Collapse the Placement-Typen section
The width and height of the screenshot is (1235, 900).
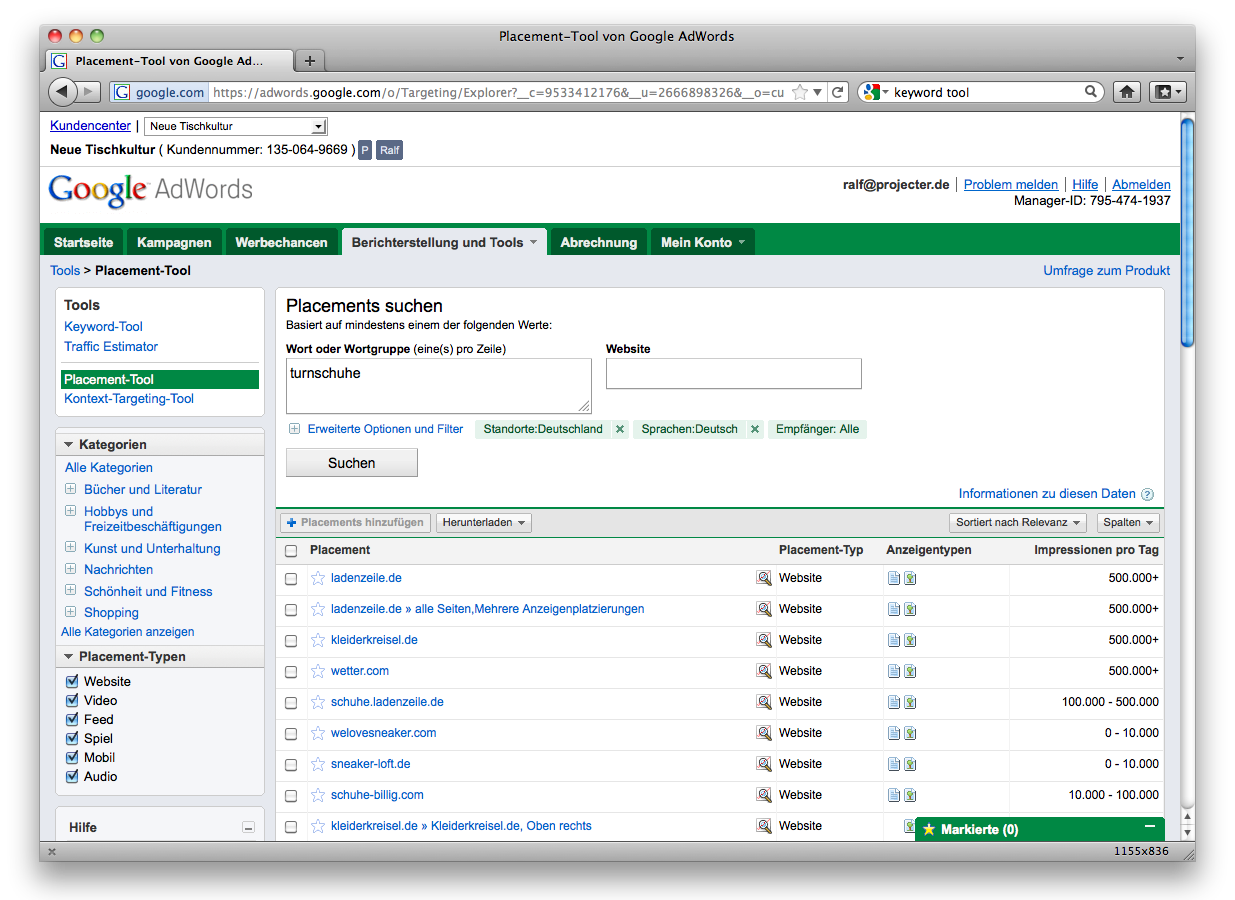coord(69,657)
